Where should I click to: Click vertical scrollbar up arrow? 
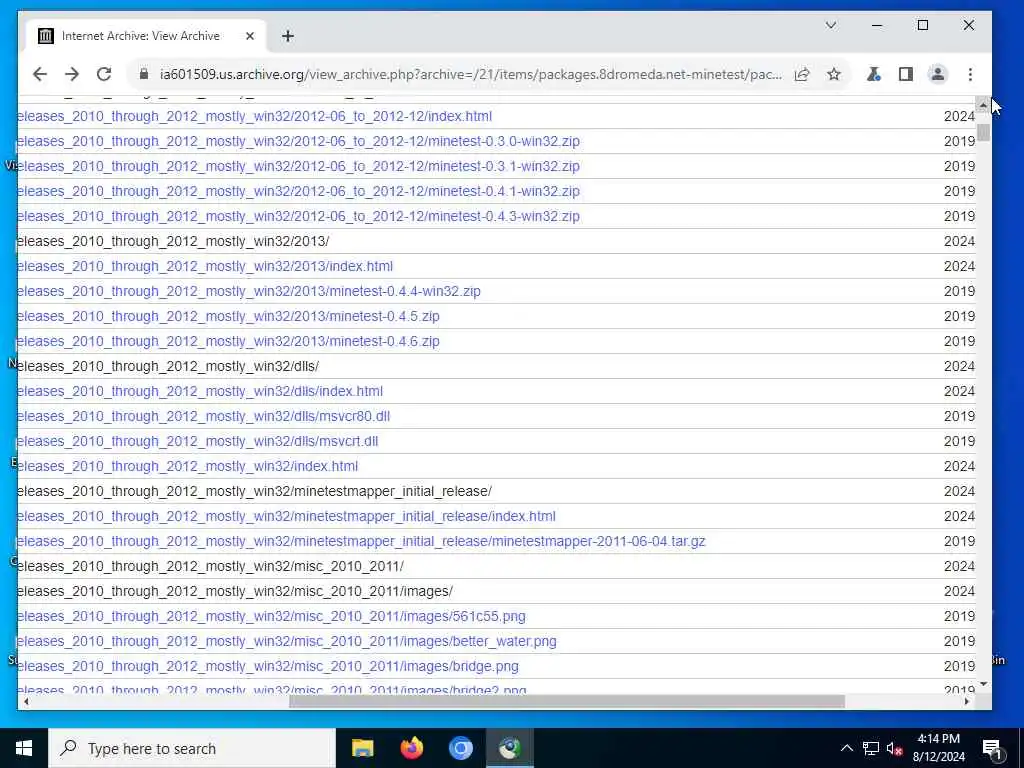[x=984, y=104]
